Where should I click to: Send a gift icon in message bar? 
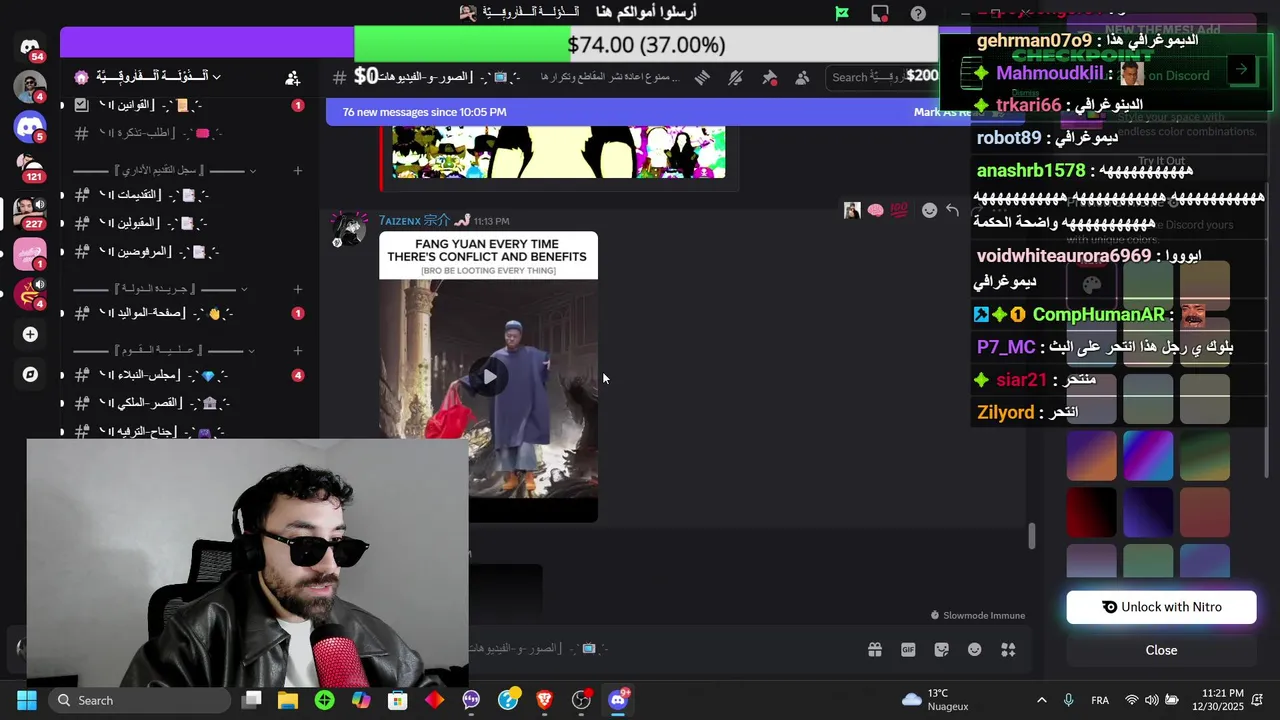[x=875, y=650]
